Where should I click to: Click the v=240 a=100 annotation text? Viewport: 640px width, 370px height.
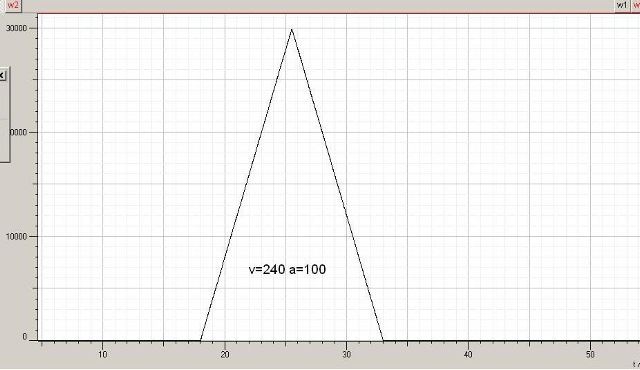287,269
